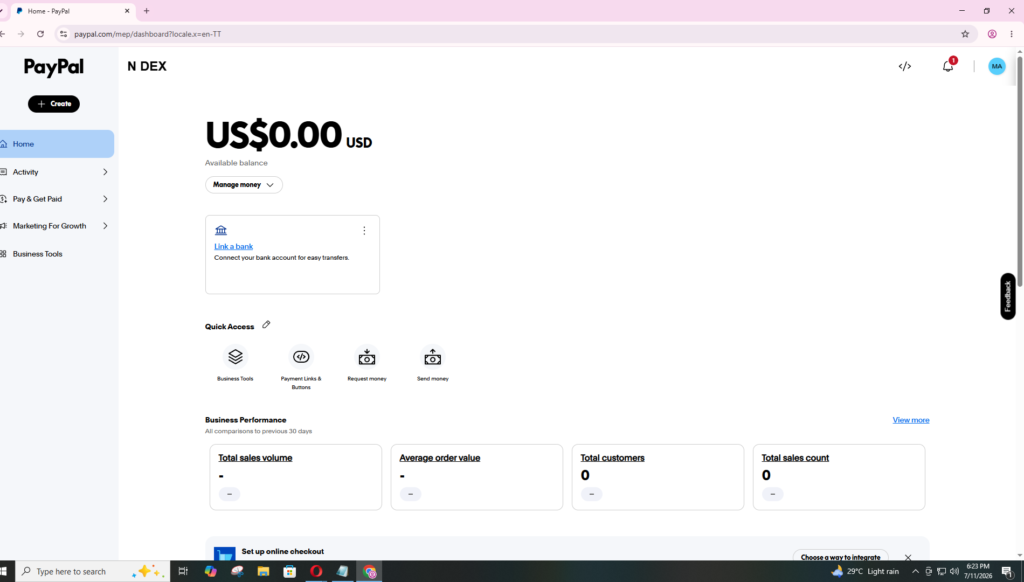Click the Create button
The height and width of the screenshot is (582, 1024).
click(x=54, y=104)
